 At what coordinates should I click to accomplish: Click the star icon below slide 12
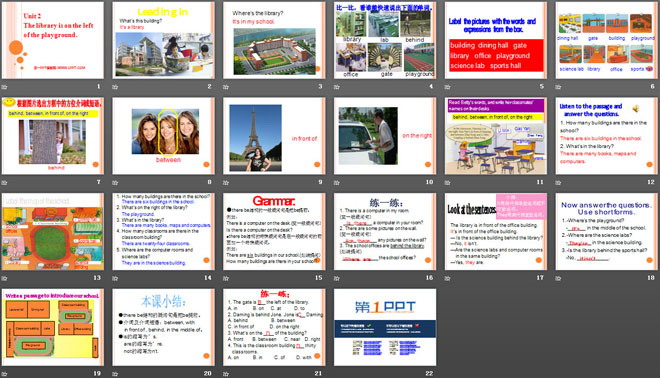(558, 183)
